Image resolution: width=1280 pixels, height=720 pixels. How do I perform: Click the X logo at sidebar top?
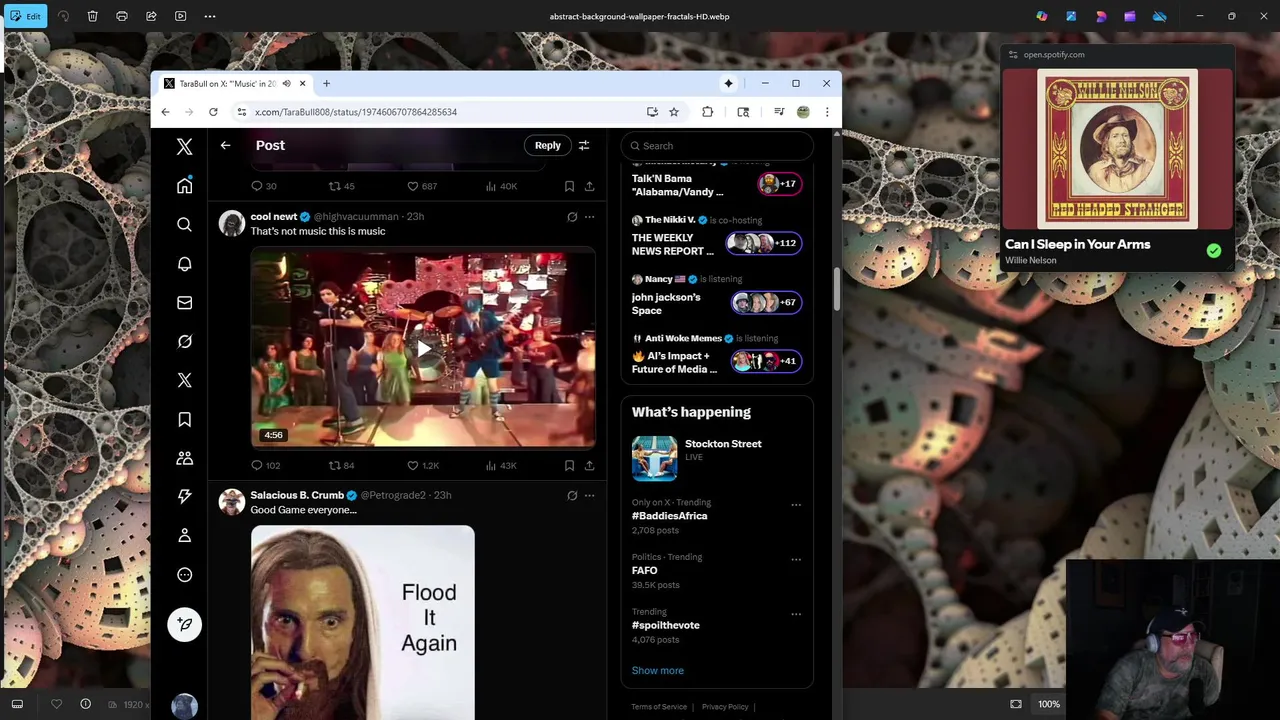[184, 147]
